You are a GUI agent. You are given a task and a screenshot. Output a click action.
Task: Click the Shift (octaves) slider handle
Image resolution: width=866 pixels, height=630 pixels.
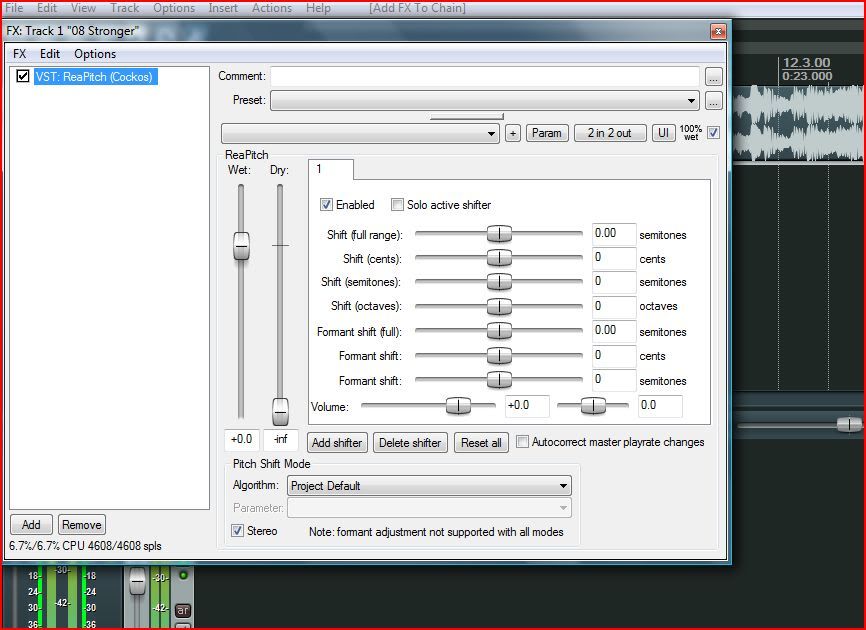coord(499,306)
